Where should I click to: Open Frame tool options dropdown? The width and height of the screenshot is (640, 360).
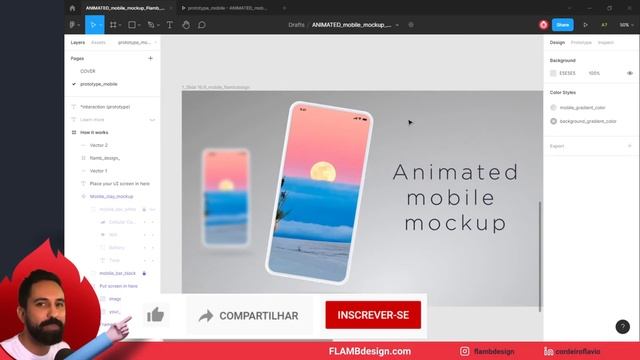[x=120, y=25]
